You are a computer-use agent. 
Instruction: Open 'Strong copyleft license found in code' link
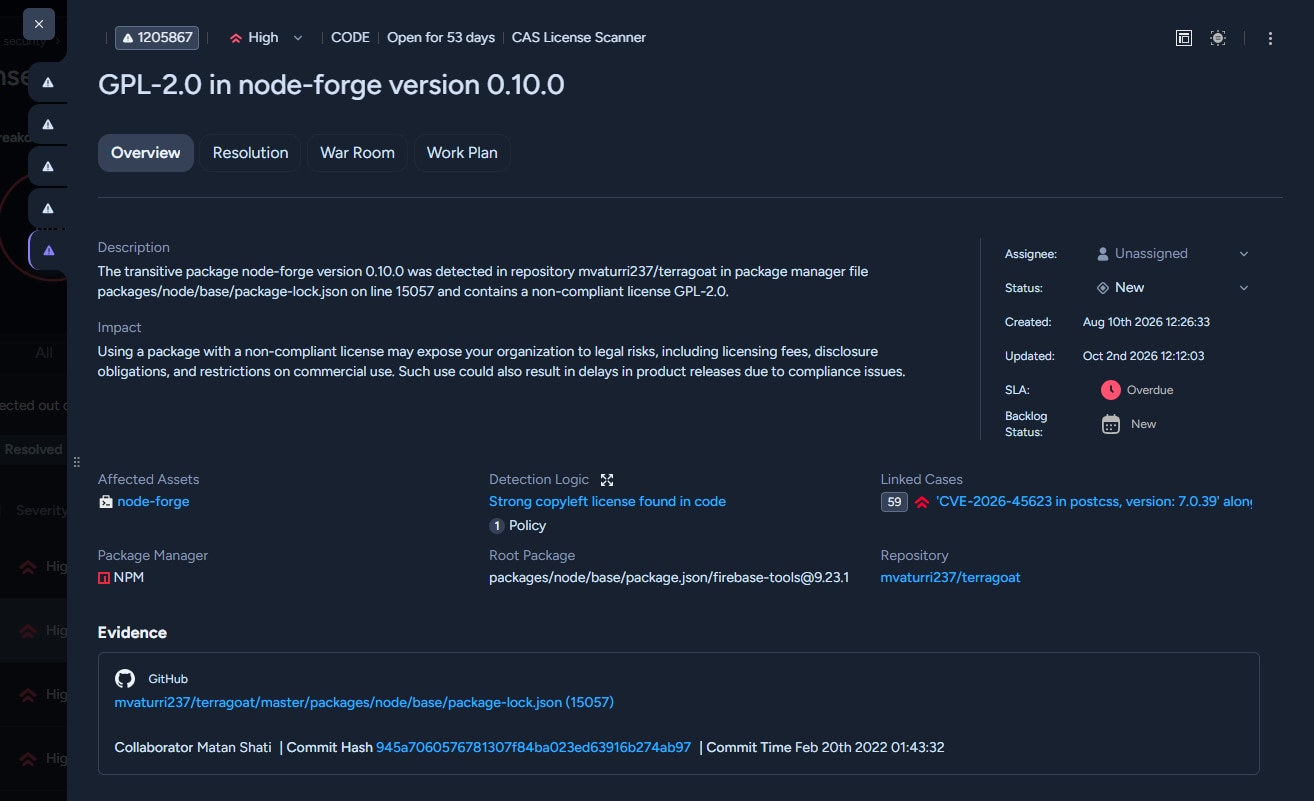607,502
